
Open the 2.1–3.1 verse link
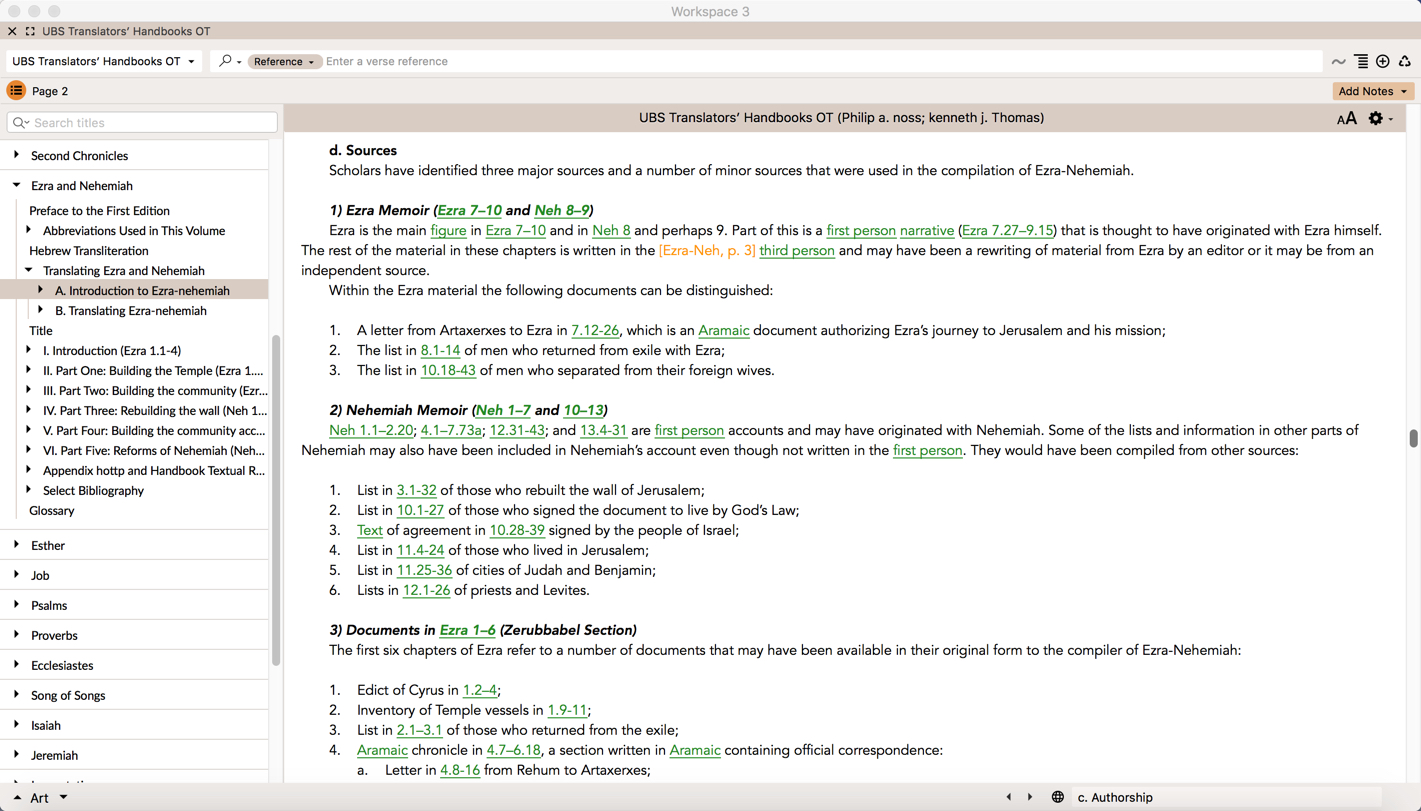[x=419, y=730]
